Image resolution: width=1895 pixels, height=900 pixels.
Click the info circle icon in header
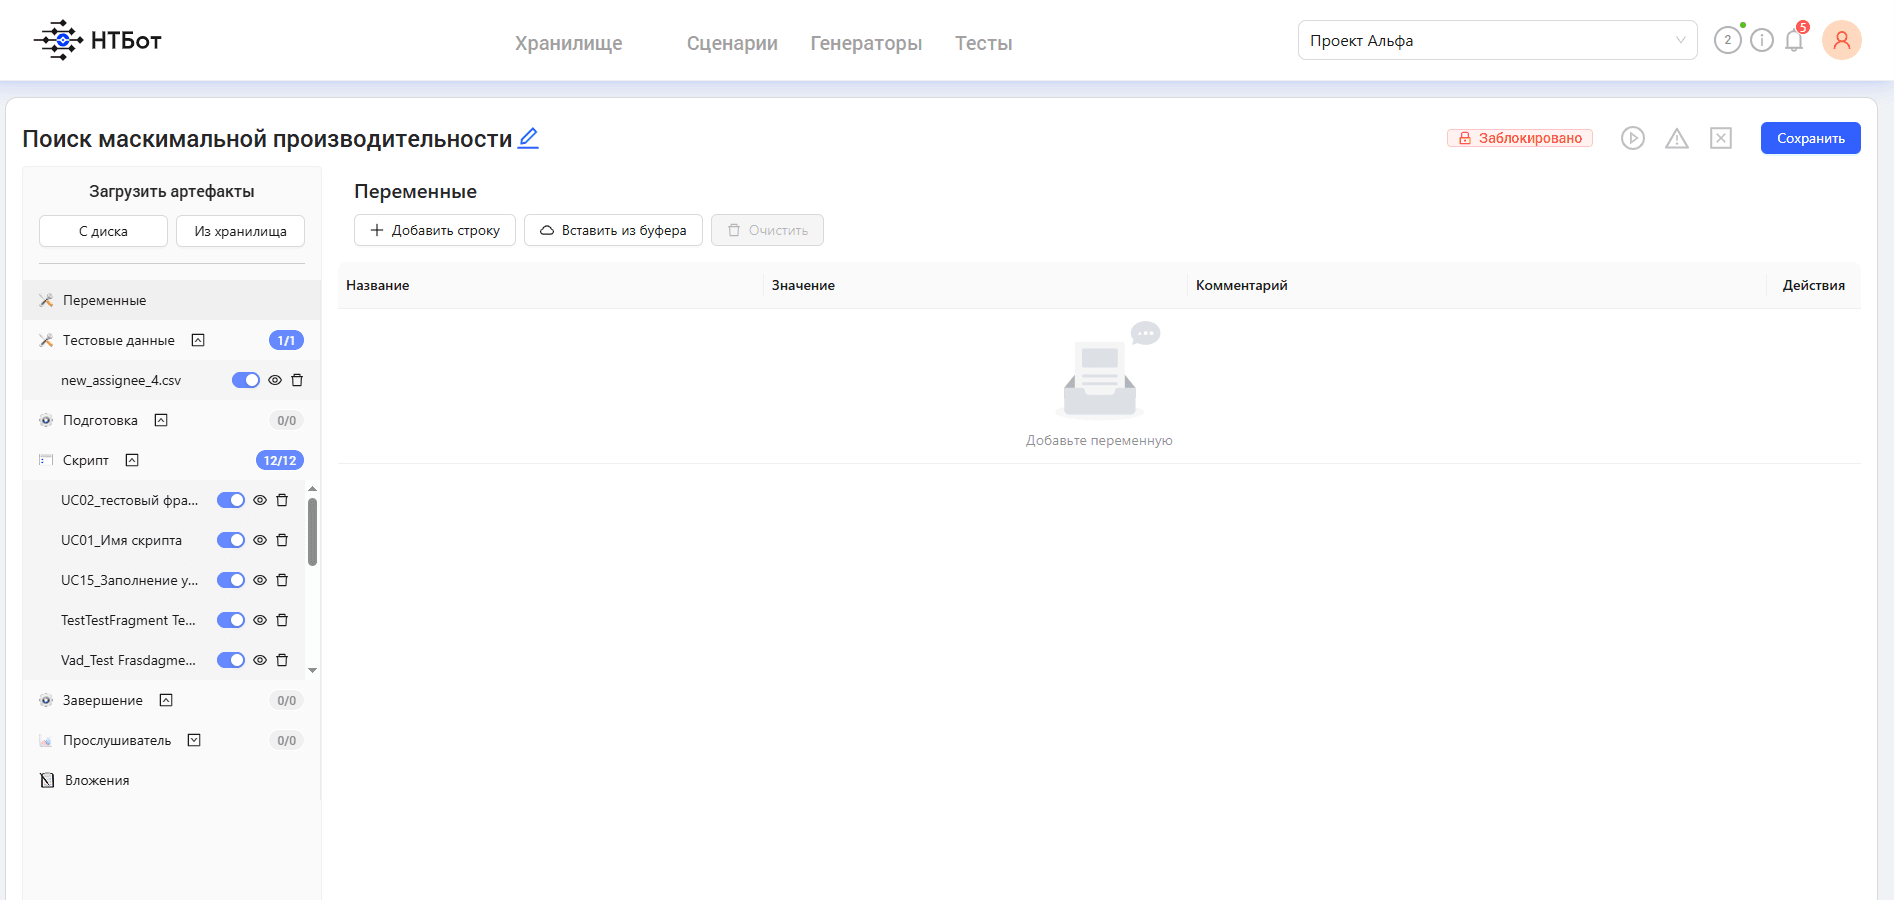[x=1762, y=40]
